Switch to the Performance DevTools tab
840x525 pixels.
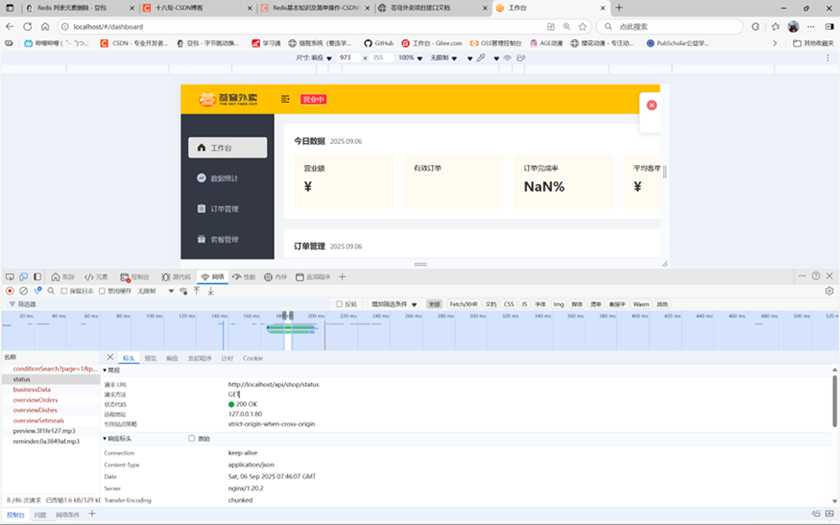pos(244,277)
